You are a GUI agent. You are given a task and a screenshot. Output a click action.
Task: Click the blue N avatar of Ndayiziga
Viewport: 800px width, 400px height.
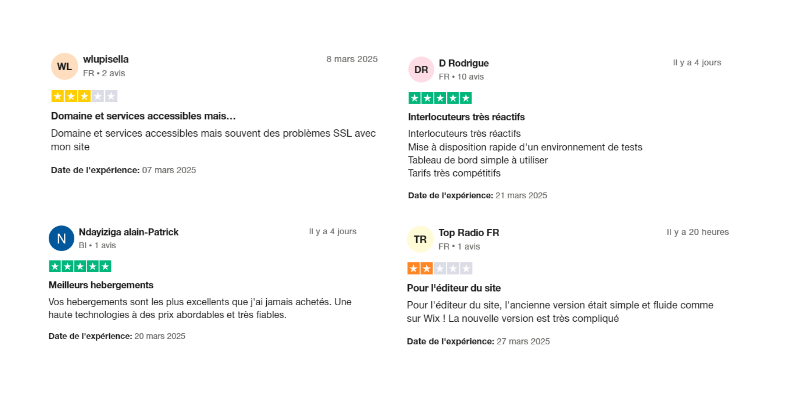[62, 238]
